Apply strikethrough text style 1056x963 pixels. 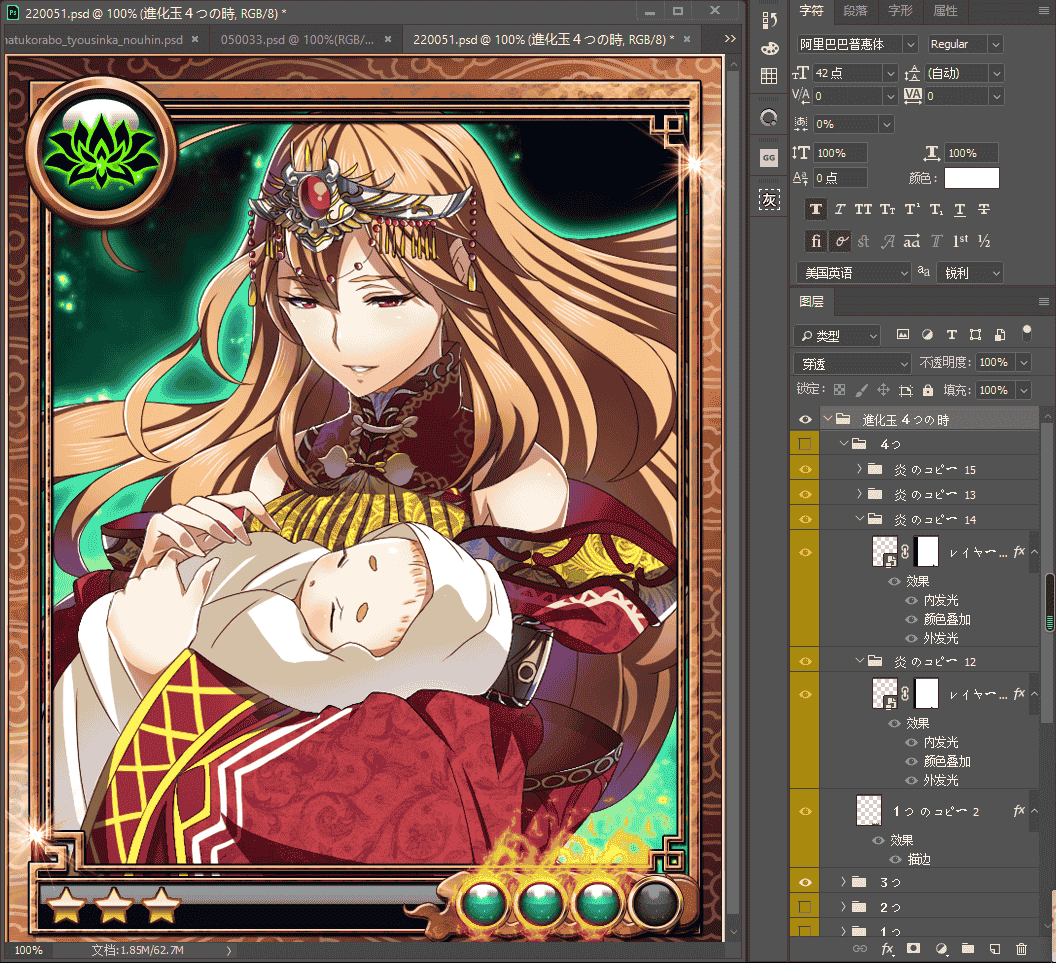point(984,209)
